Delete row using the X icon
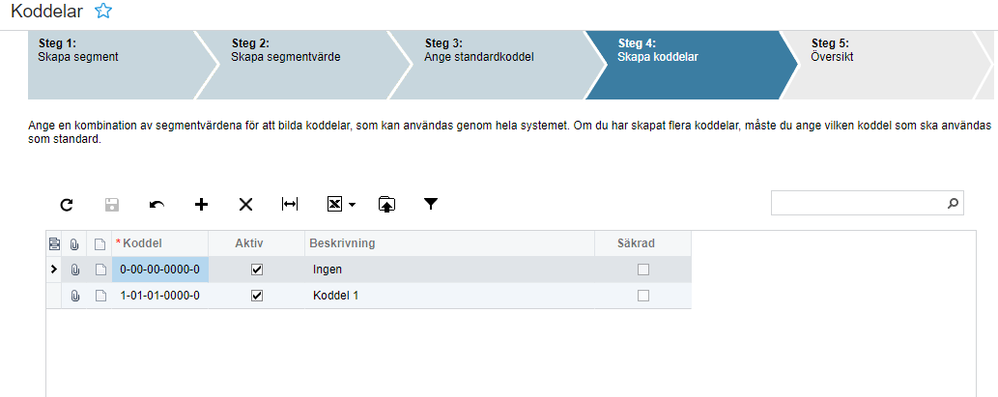The image size is (998, 397). point(246,204)
